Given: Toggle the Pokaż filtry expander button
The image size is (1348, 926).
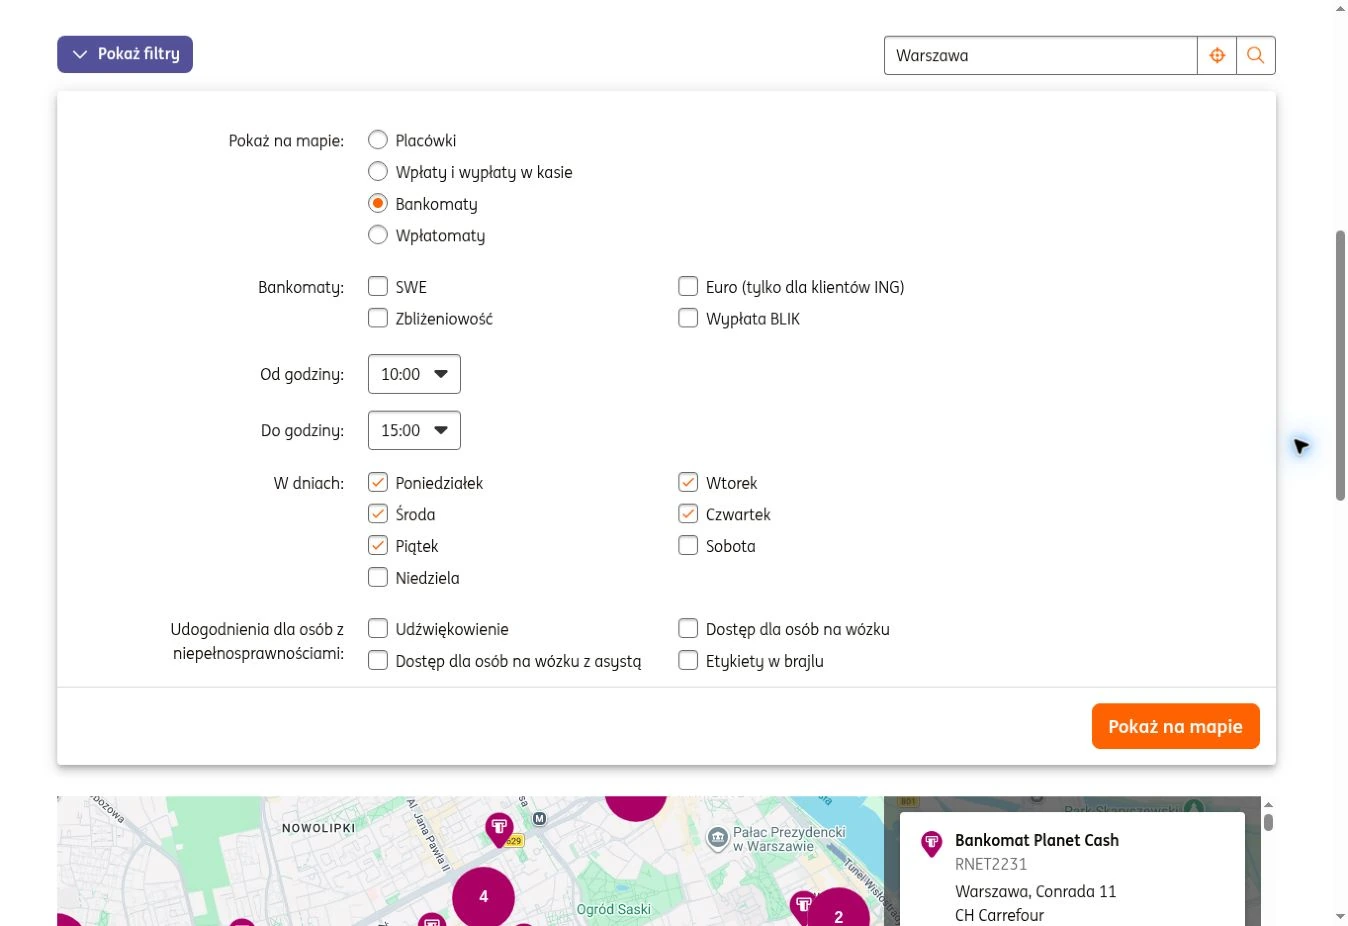Looking at the screenshot, I should 125,54.
